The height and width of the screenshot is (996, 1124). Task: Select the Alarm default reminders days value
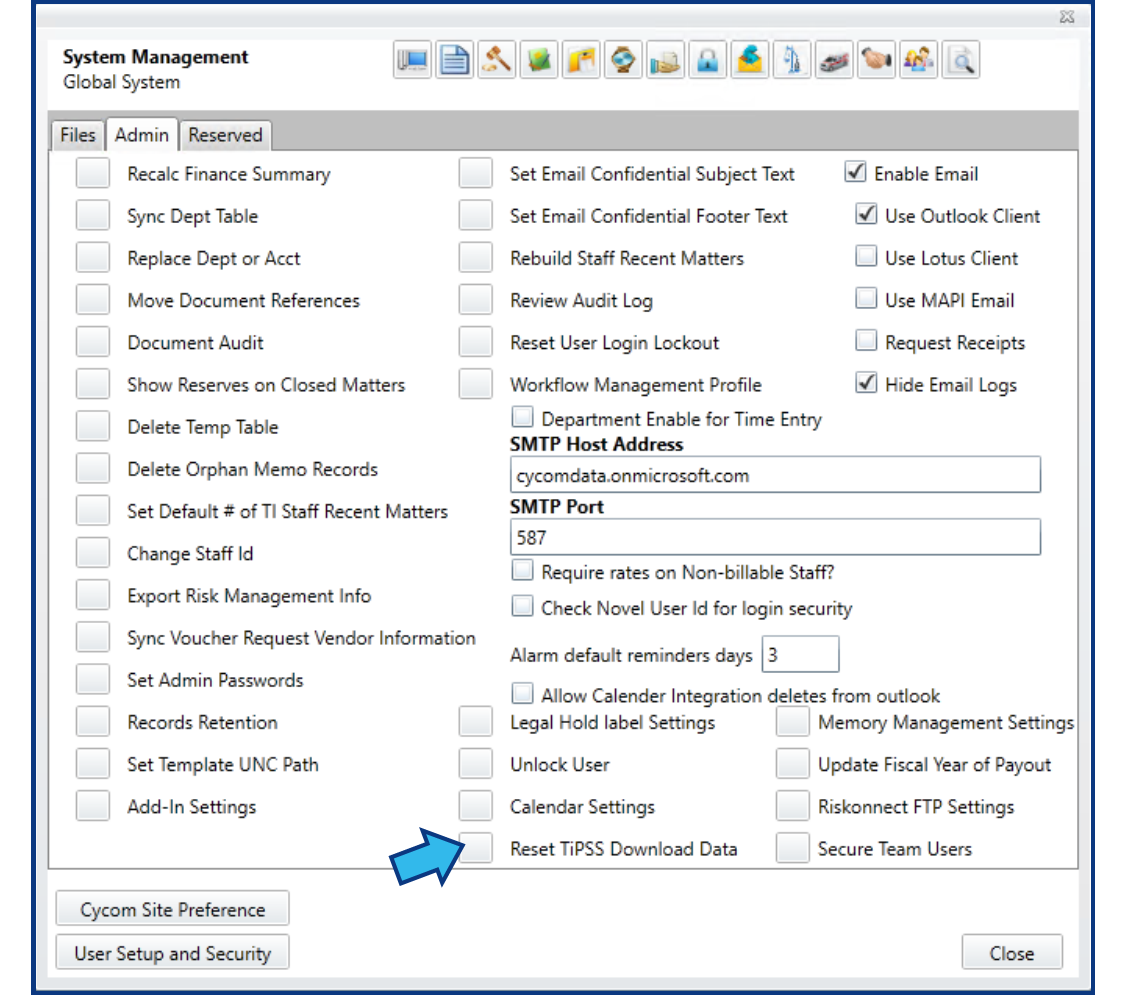[x=800, y=654]
